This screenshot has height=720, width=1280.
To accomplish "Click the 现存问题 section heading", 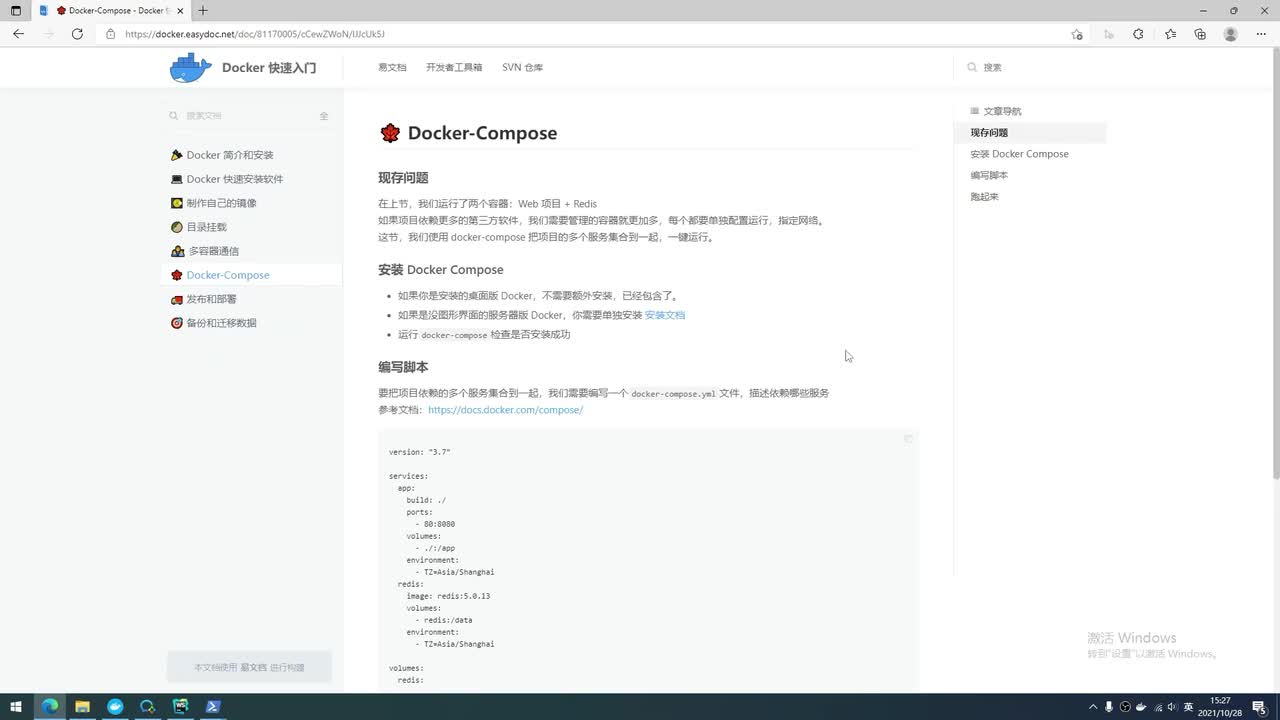I will click(x=403, y=177).
